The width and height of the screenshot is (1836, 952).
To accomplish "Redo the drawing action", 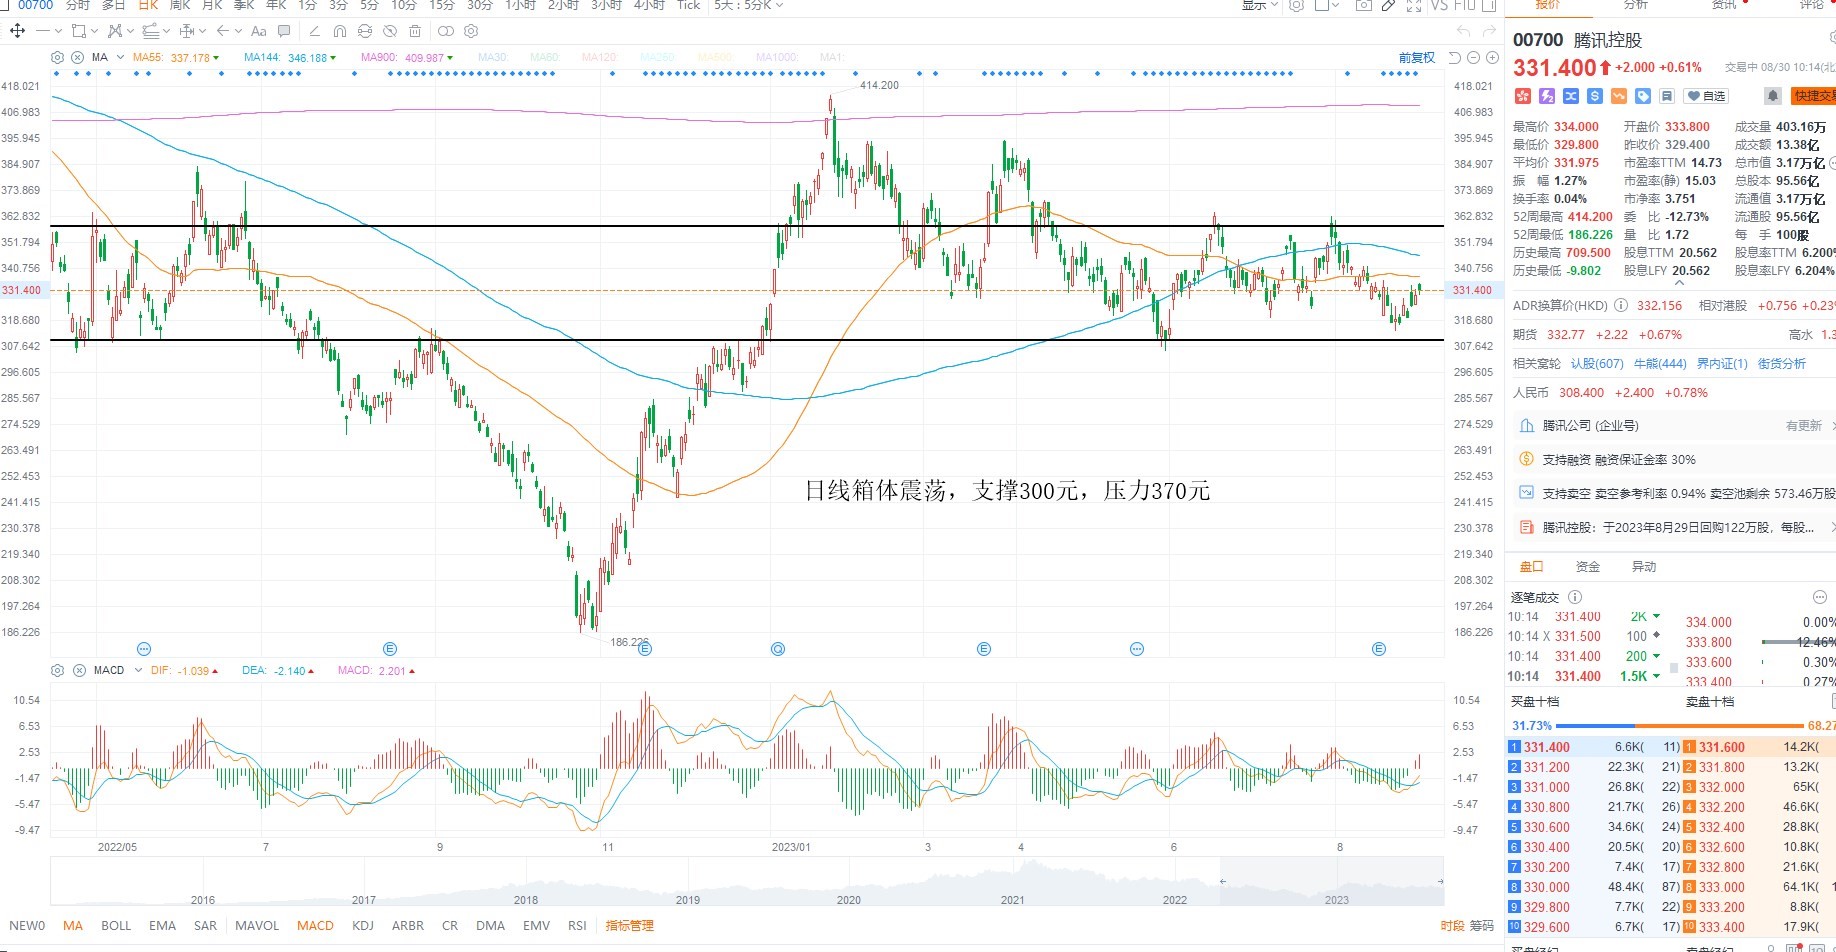I will [x=1490, y=31].
